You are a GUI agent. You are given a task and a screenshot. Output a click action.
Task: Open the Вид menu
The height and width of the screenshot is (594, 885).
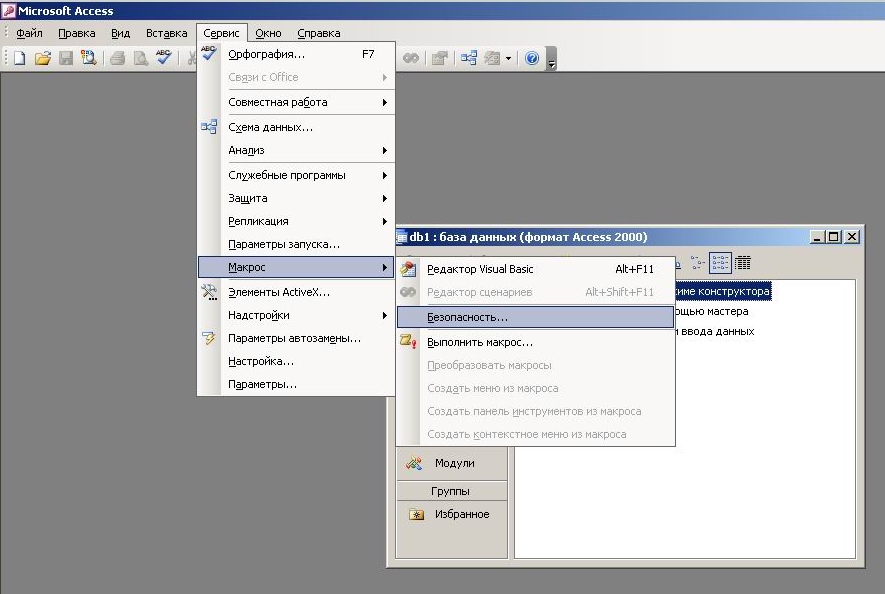[x=120, y=33]
